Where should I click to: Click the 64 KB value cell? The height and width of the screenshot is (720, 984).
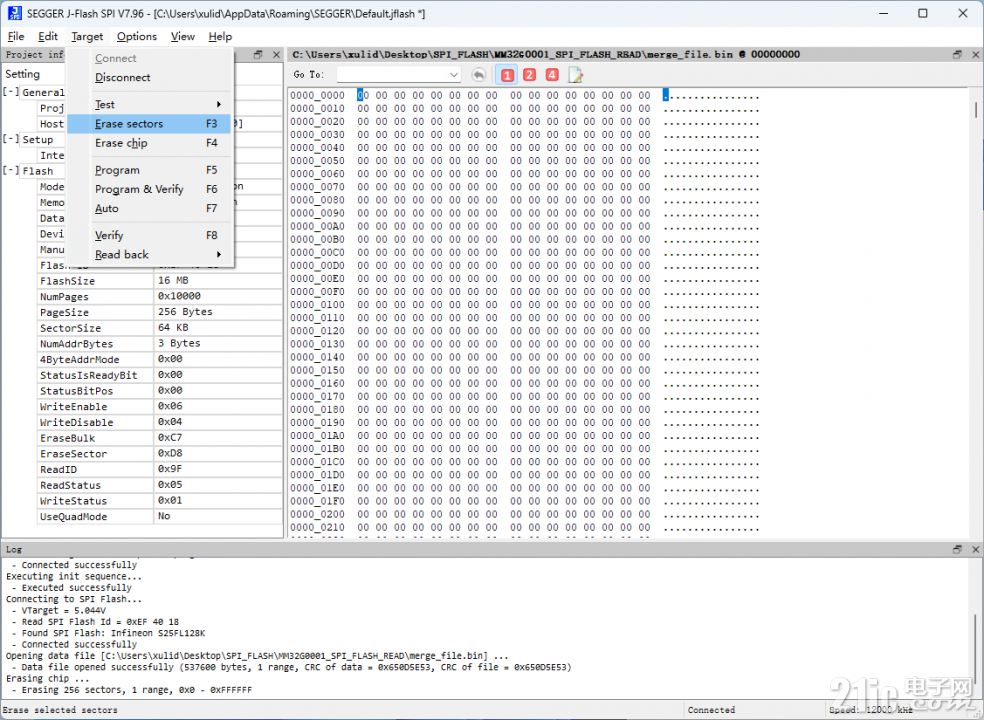pos(218,328)
